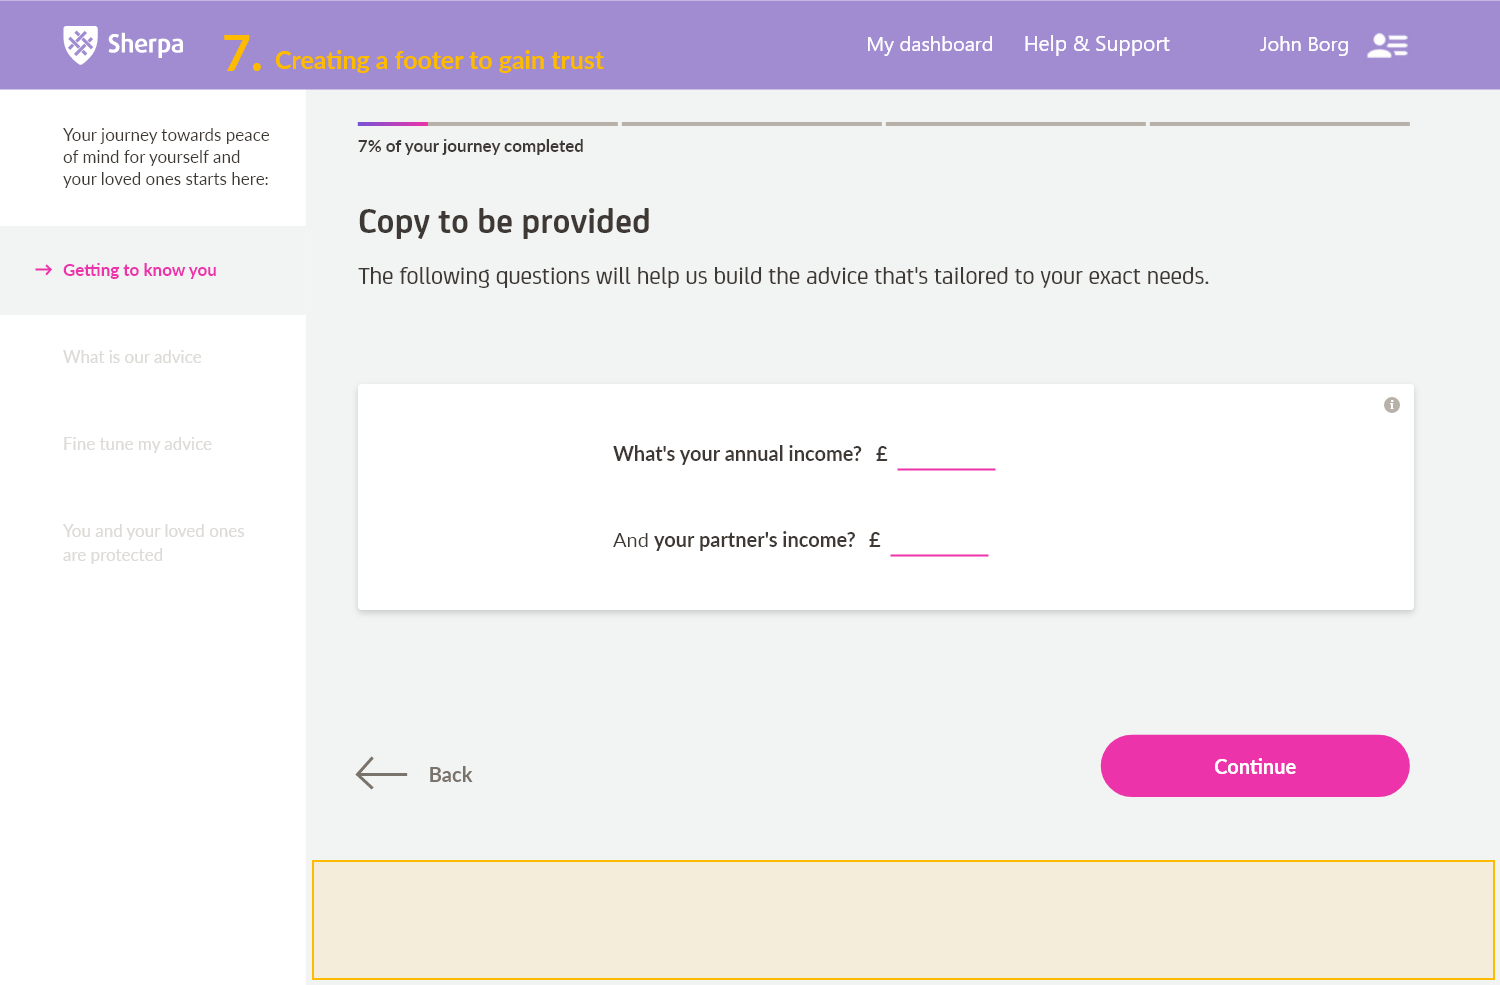Select You and your loved ones are protected step

tap(154, 543)
